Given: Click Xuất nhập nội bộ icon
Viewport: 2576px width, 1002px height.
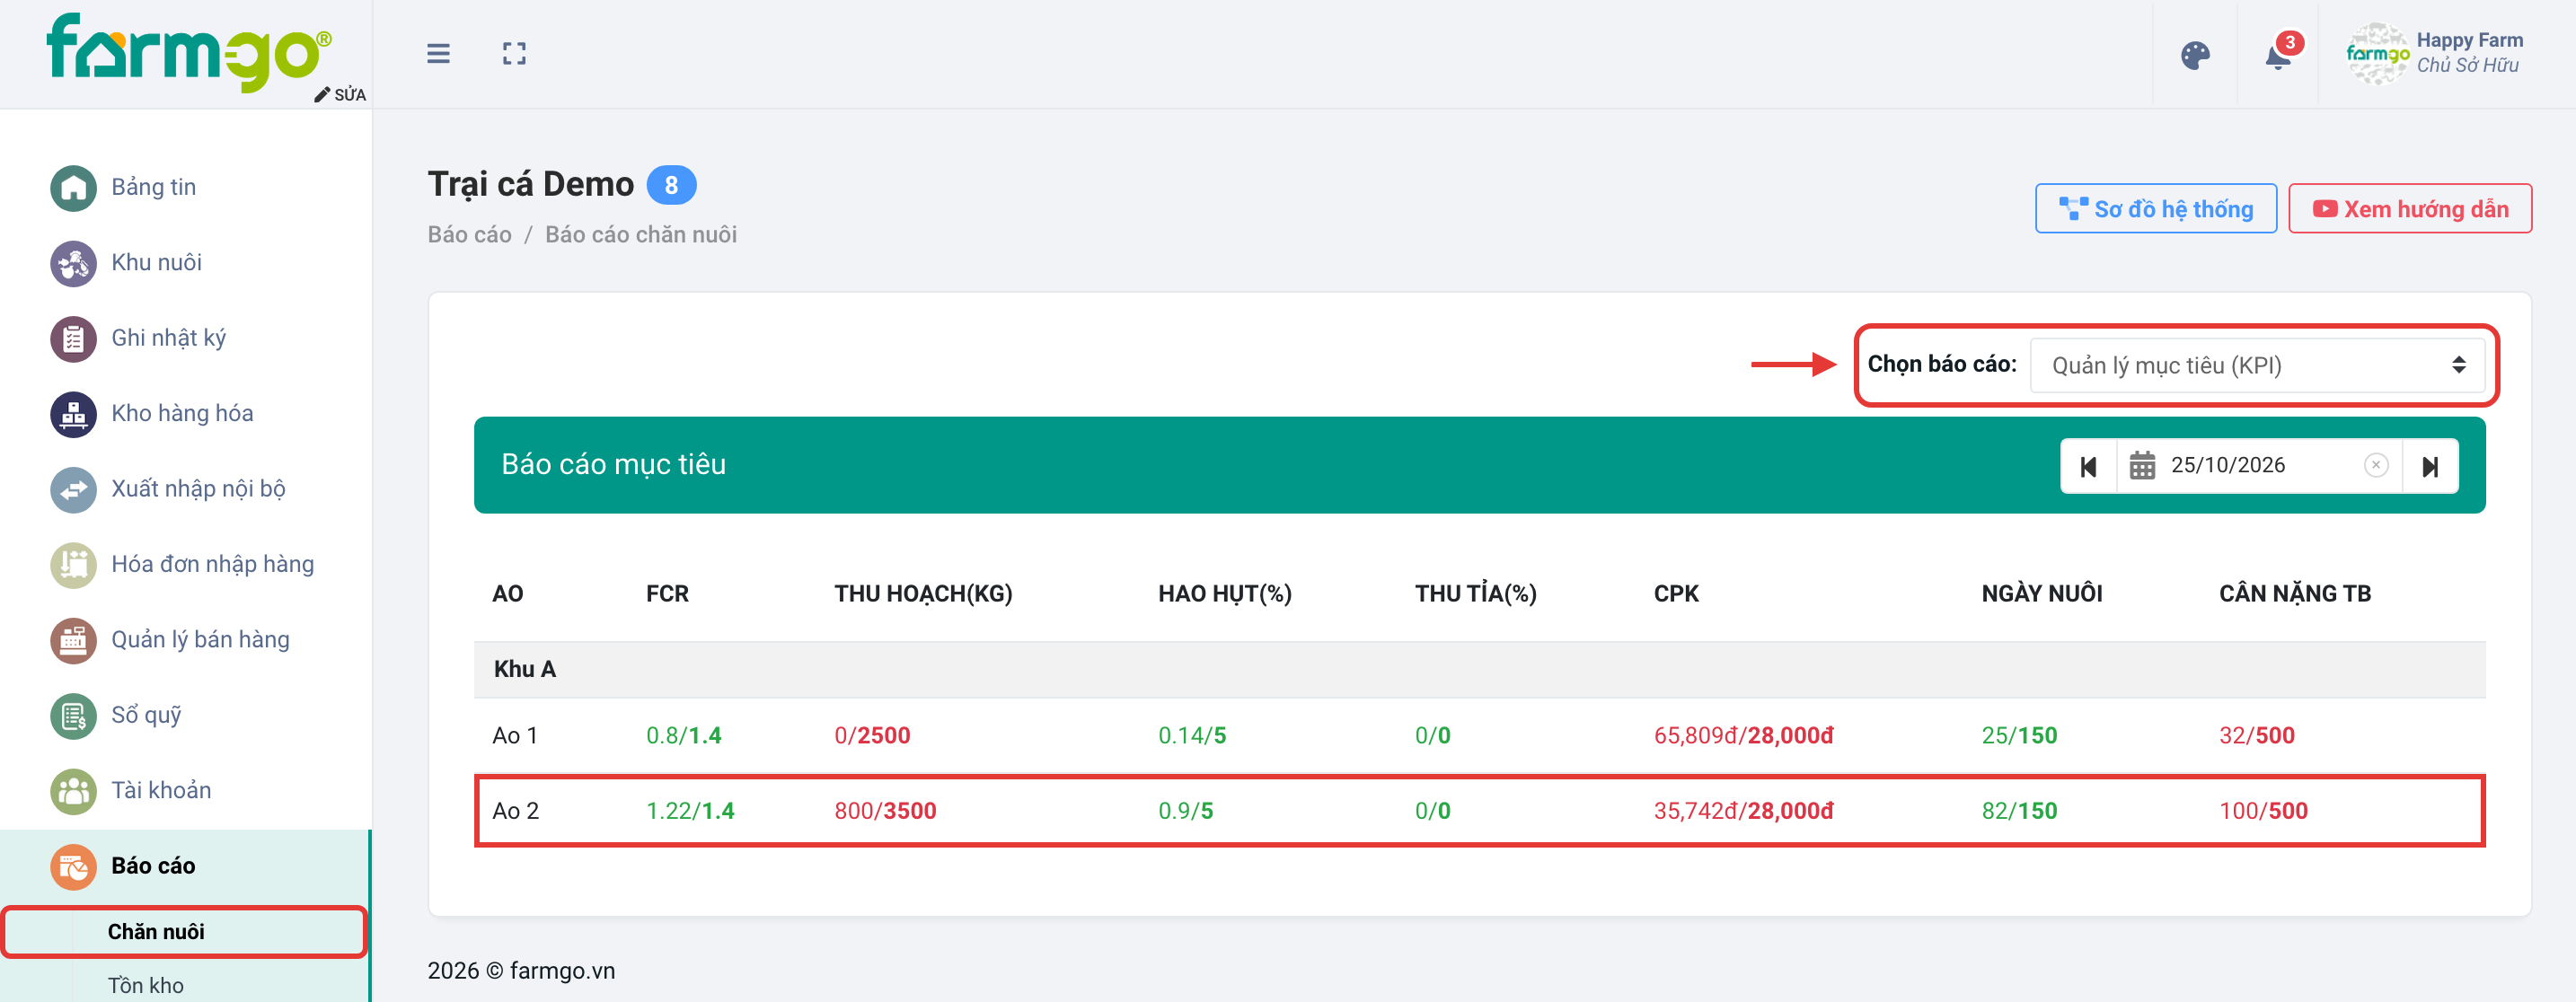Looking at the screenshot, I should click(x=73, y=490).
